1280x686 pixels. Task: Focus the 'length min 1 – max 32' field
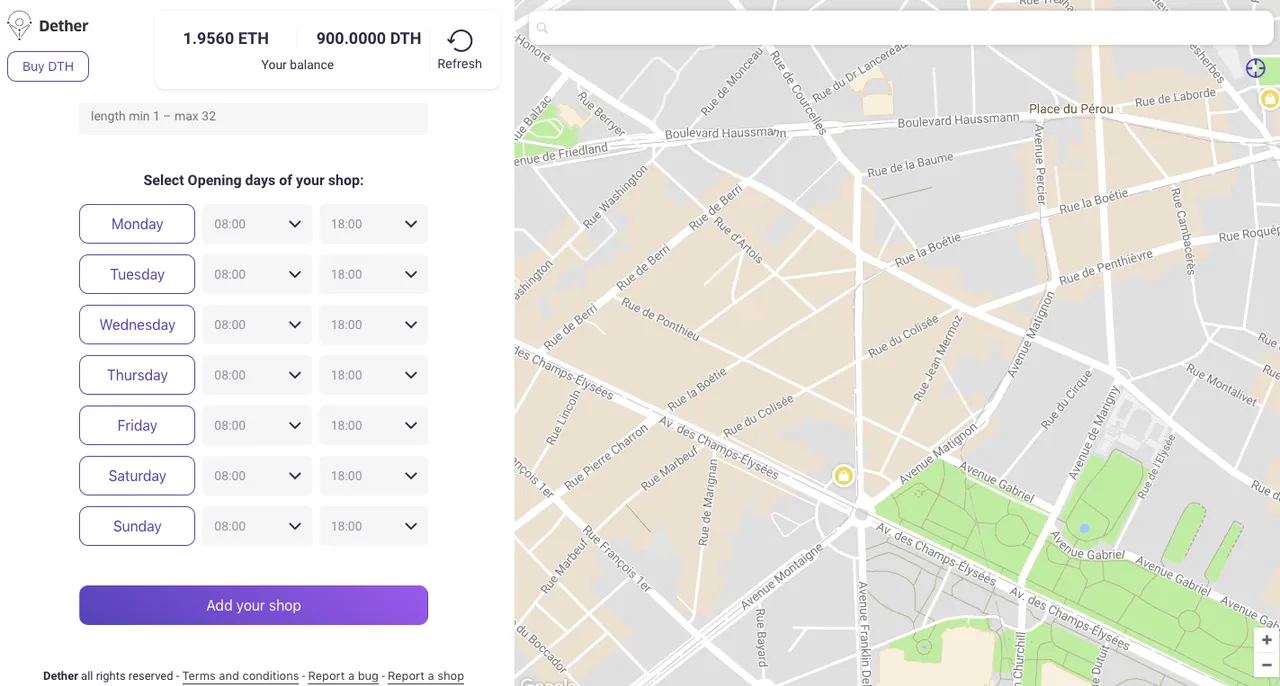click(254, 117)
